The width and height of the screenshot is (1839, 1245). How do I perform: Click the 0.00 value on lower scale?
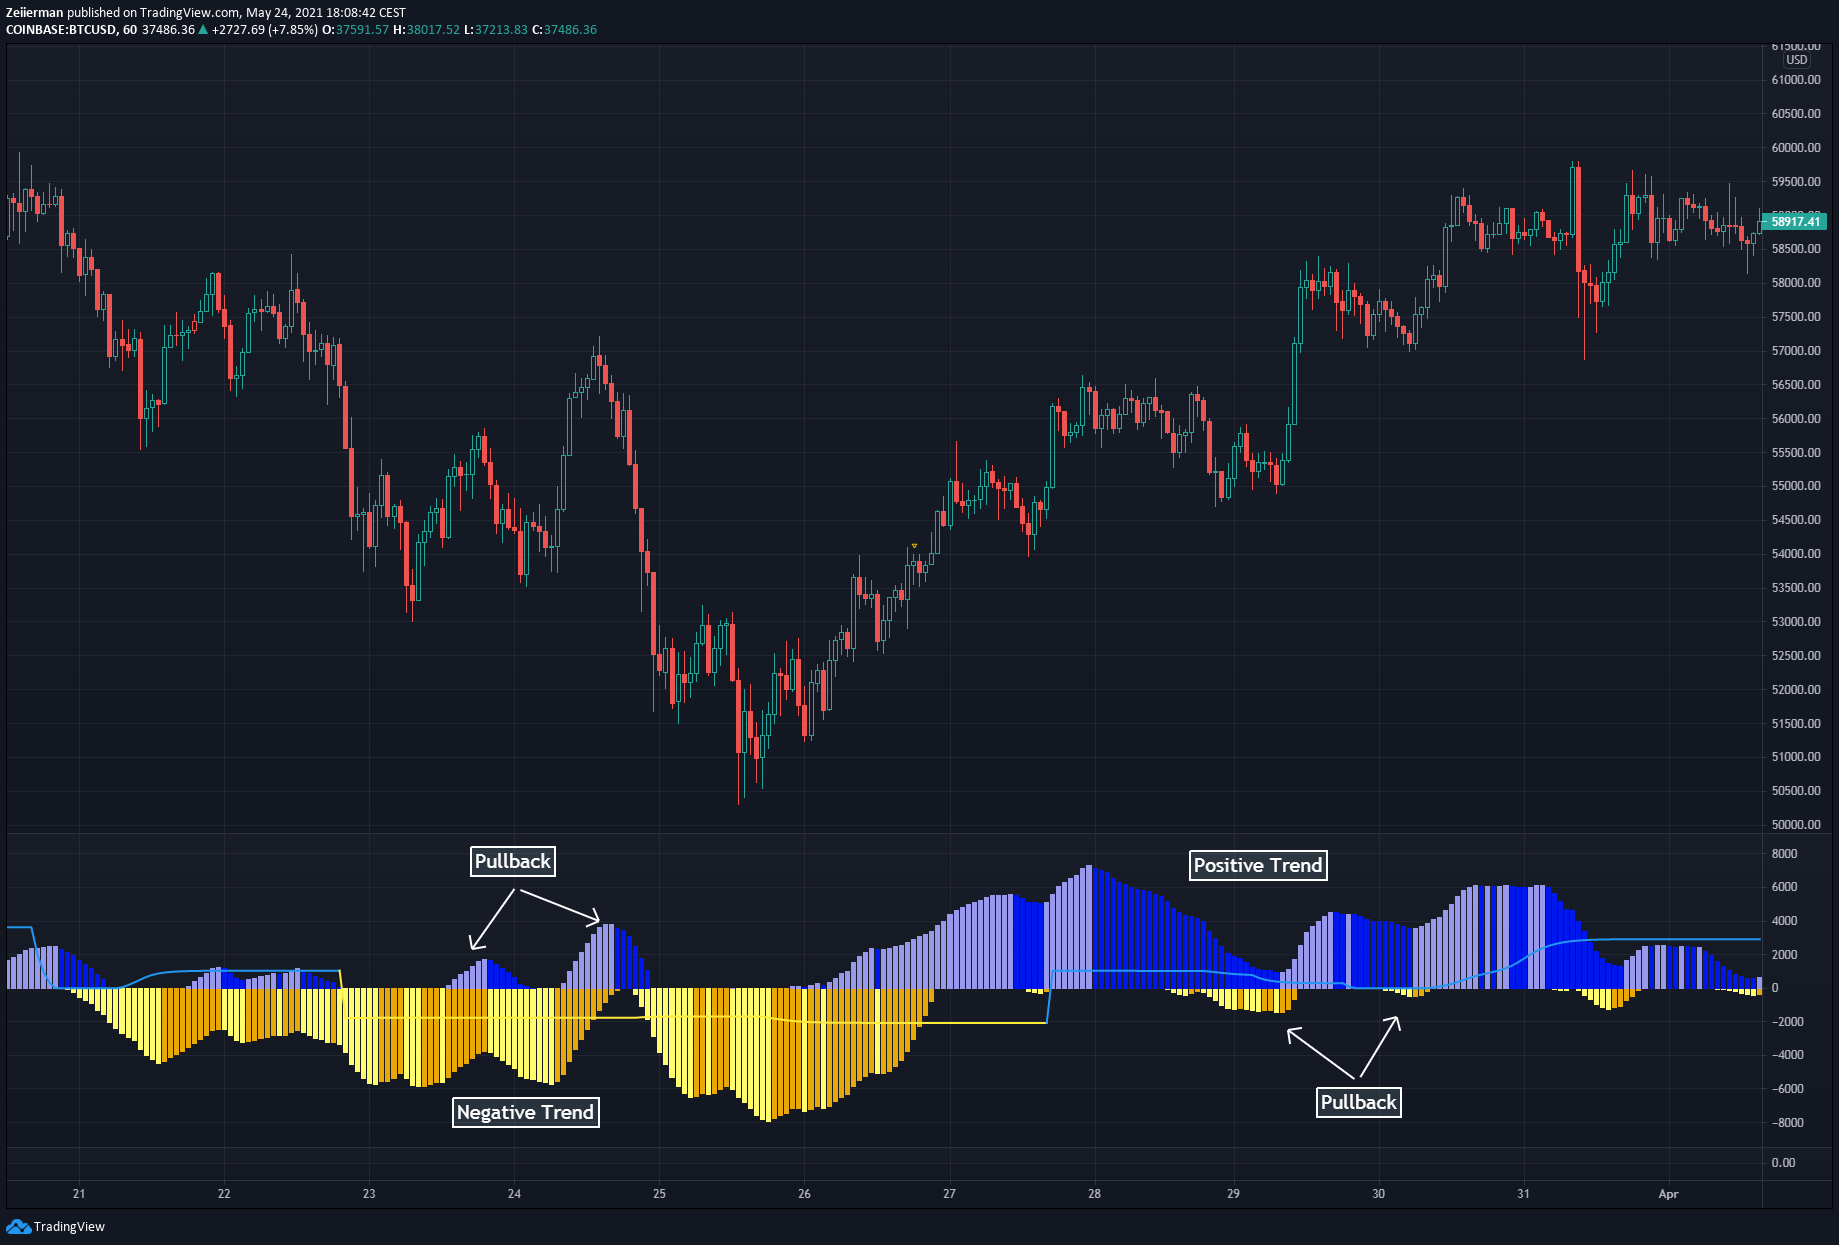tap(1783, 1163)
